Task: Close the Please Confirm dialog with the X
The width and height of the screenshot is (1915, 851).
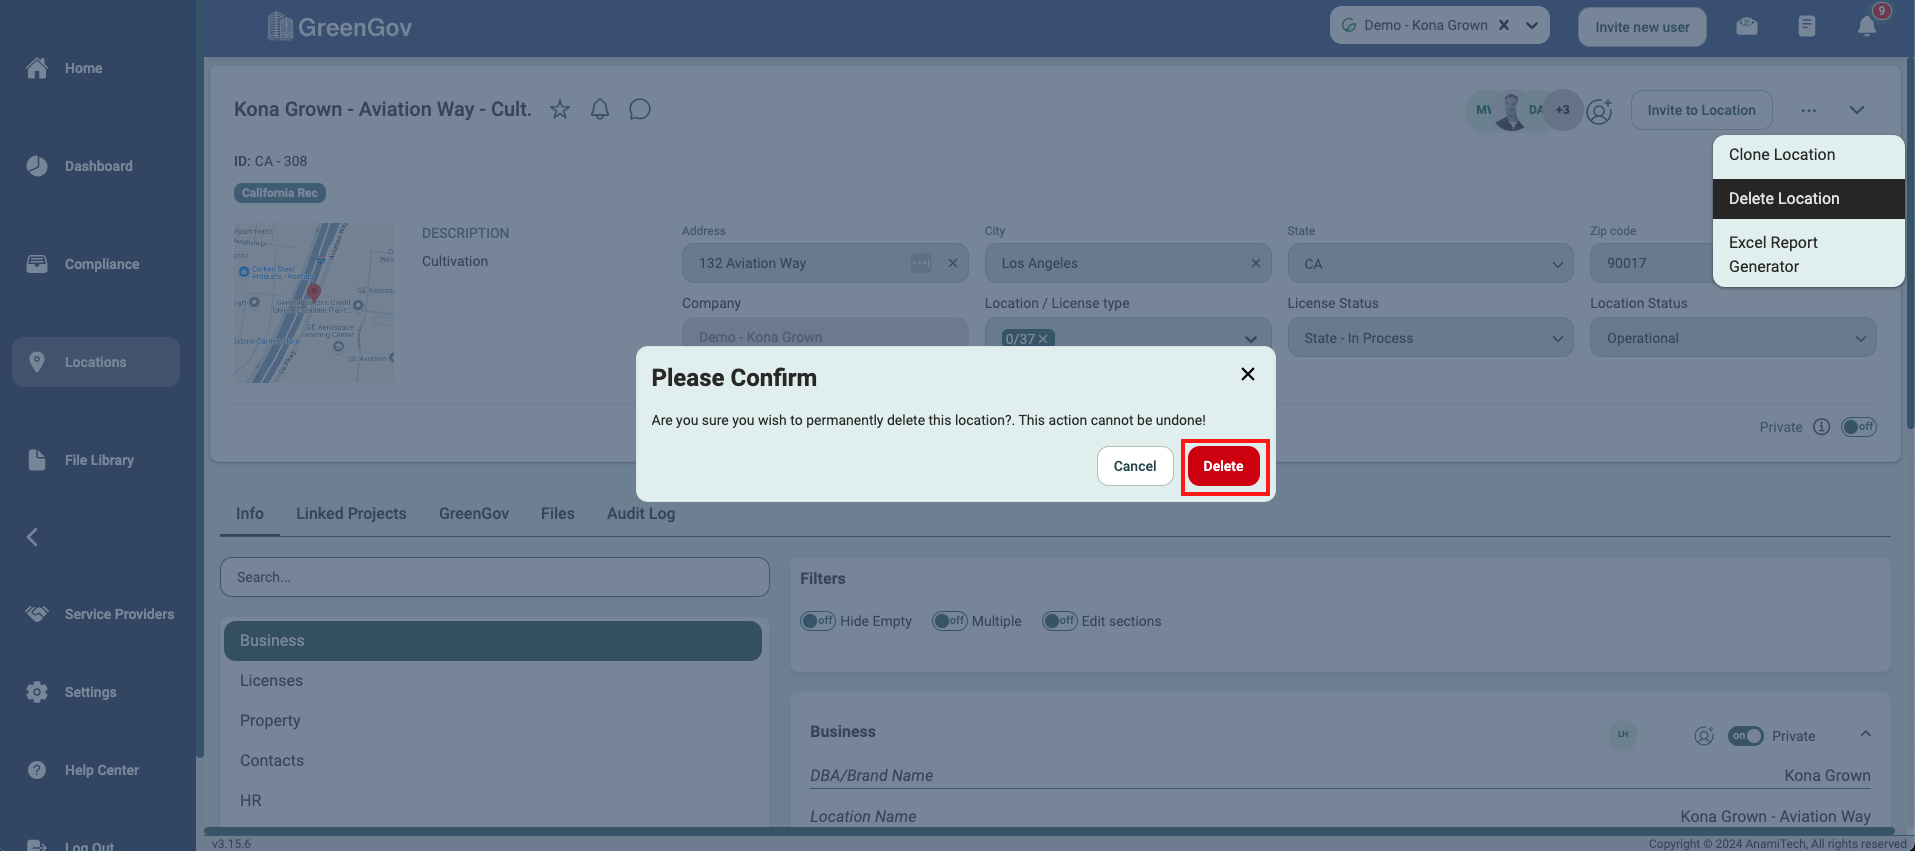Action: coord(1248,374)
